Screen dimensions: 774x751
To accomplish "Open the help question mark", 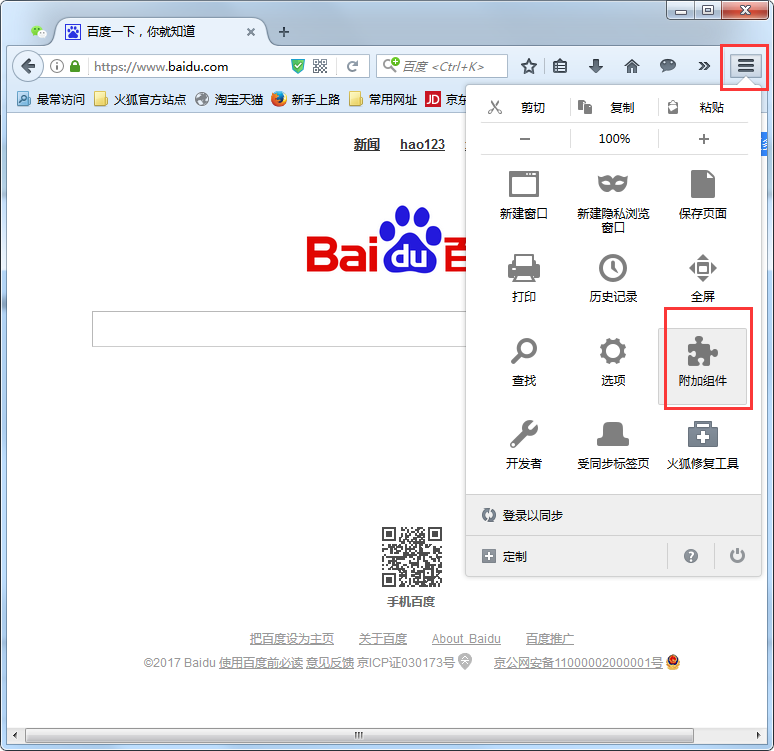I will [691, 556].
